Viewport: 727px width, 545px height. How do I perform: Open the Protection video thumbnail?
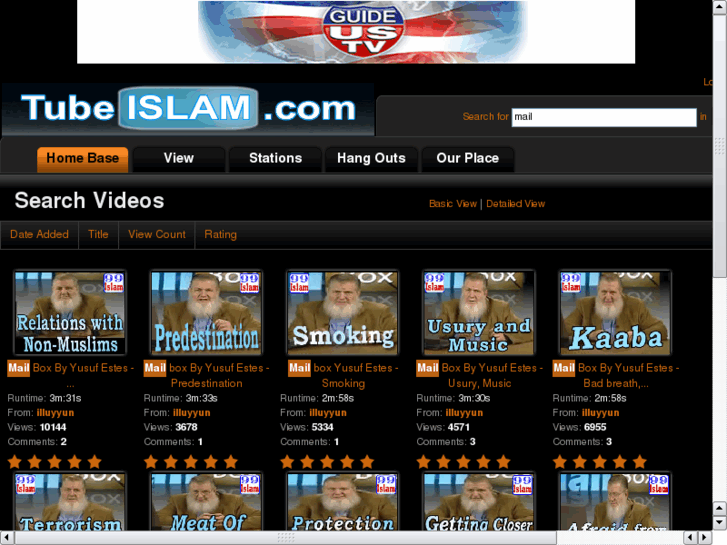point(343,502)
